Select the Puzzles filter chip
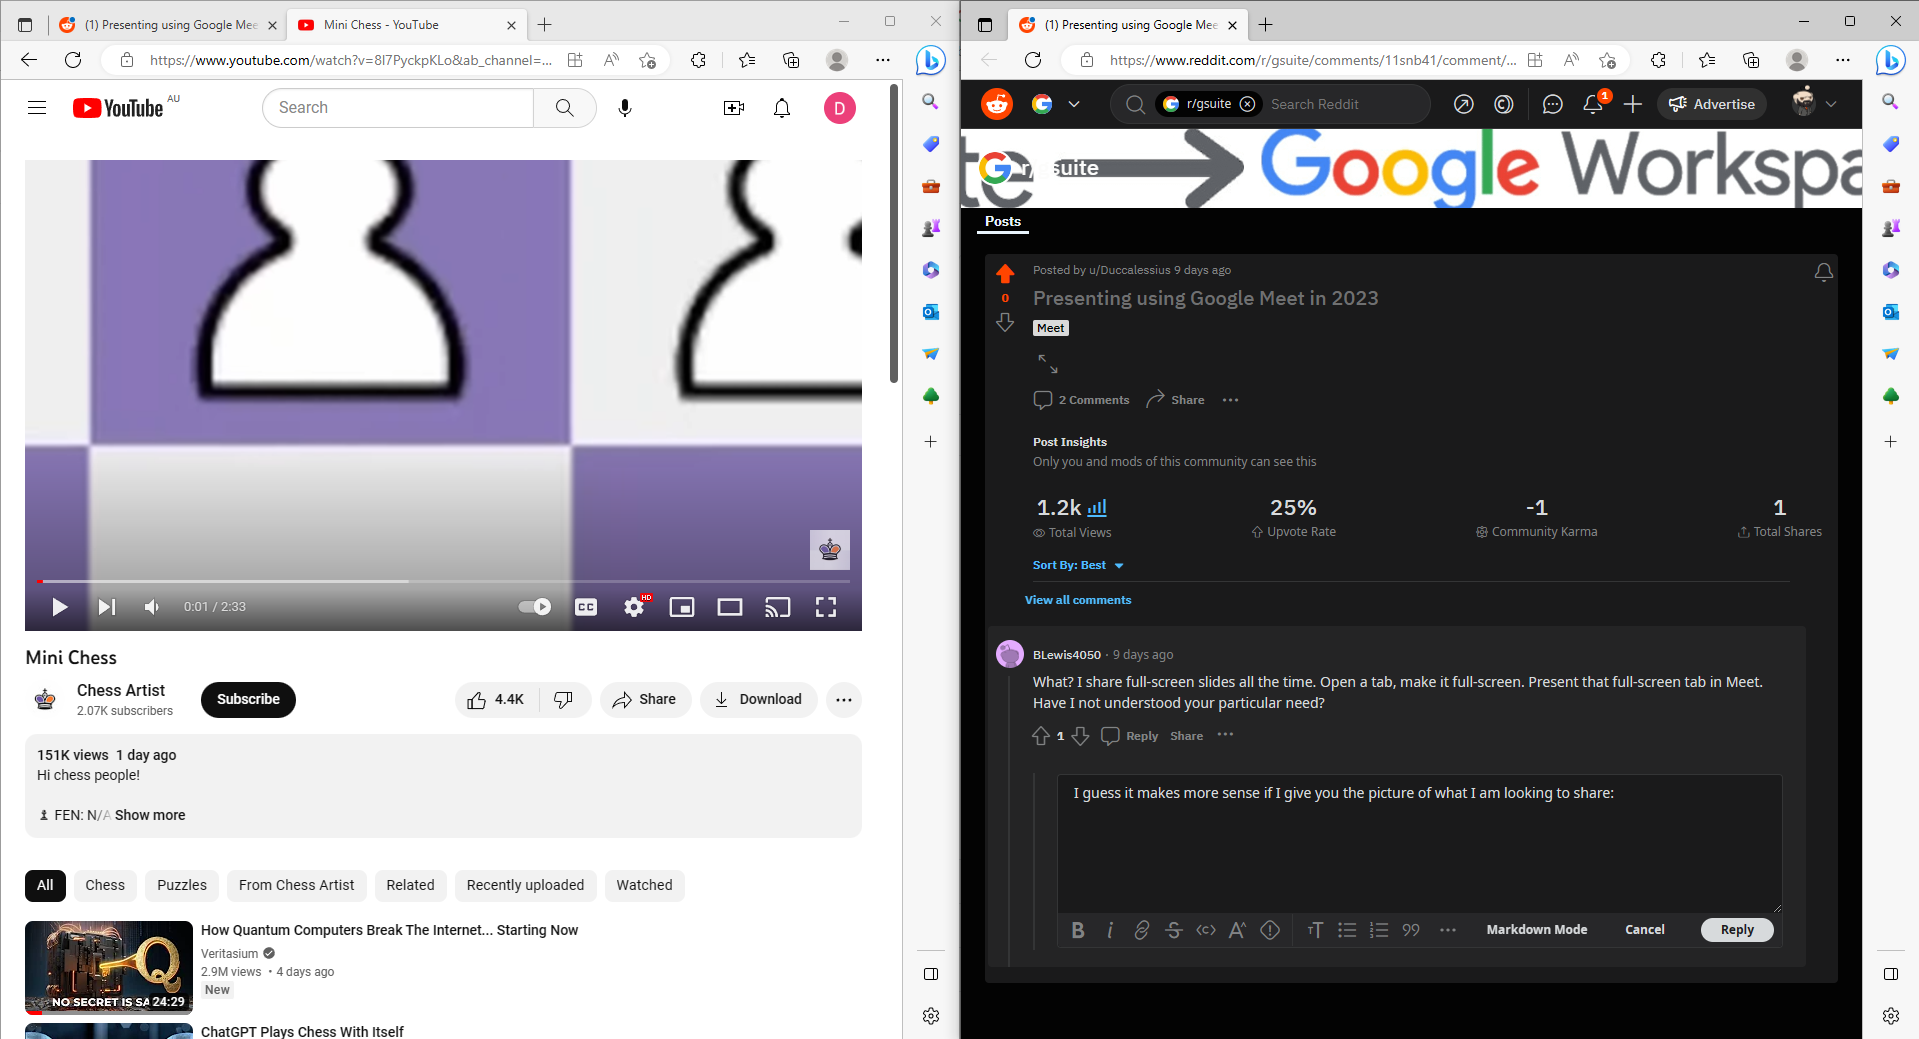This screenshot has height=1039, width=1919. click(x=182, y=885)
